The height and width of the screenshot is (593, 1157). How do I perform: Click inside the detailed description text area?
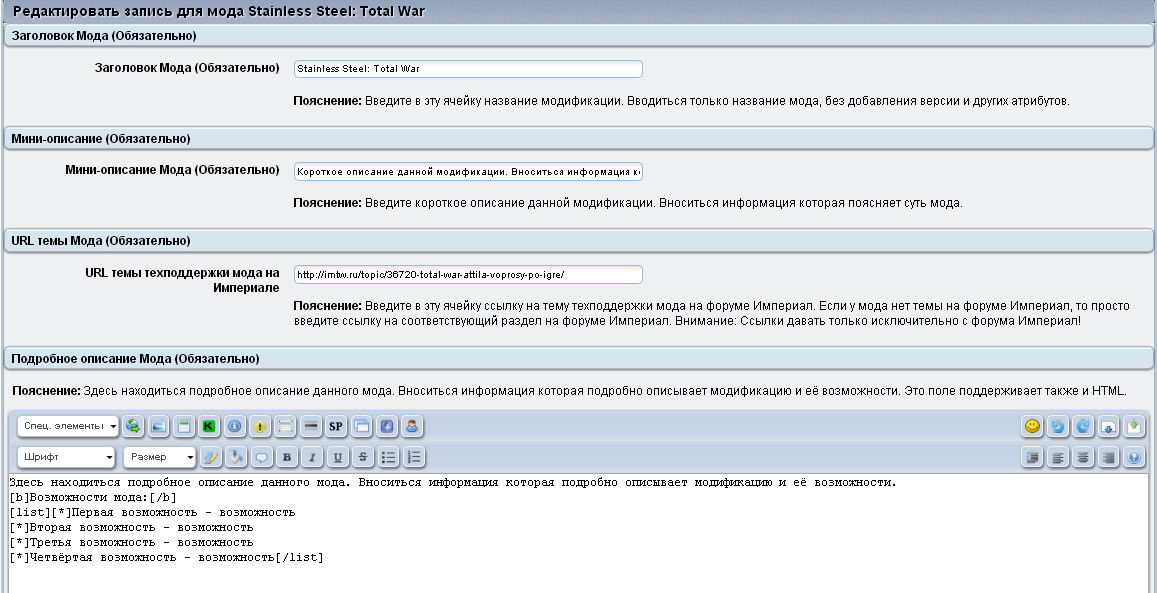pyautogui.click(x=578, y=533)
